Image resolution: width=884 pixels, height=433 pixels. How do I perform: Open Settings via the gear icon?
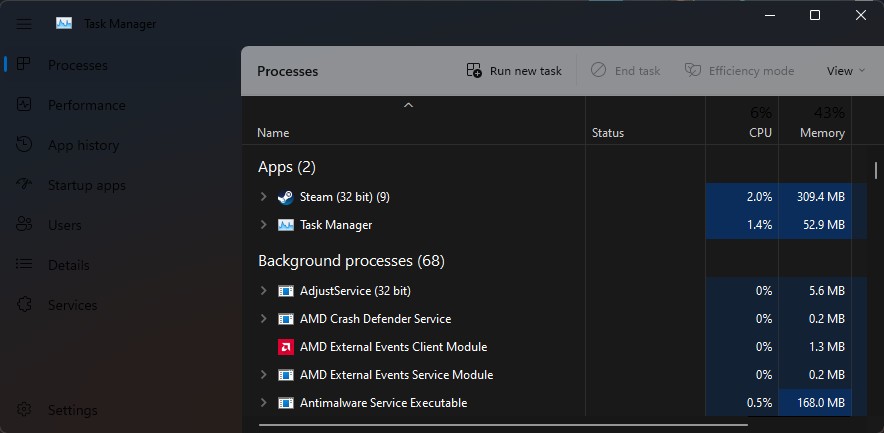[24, 409]
